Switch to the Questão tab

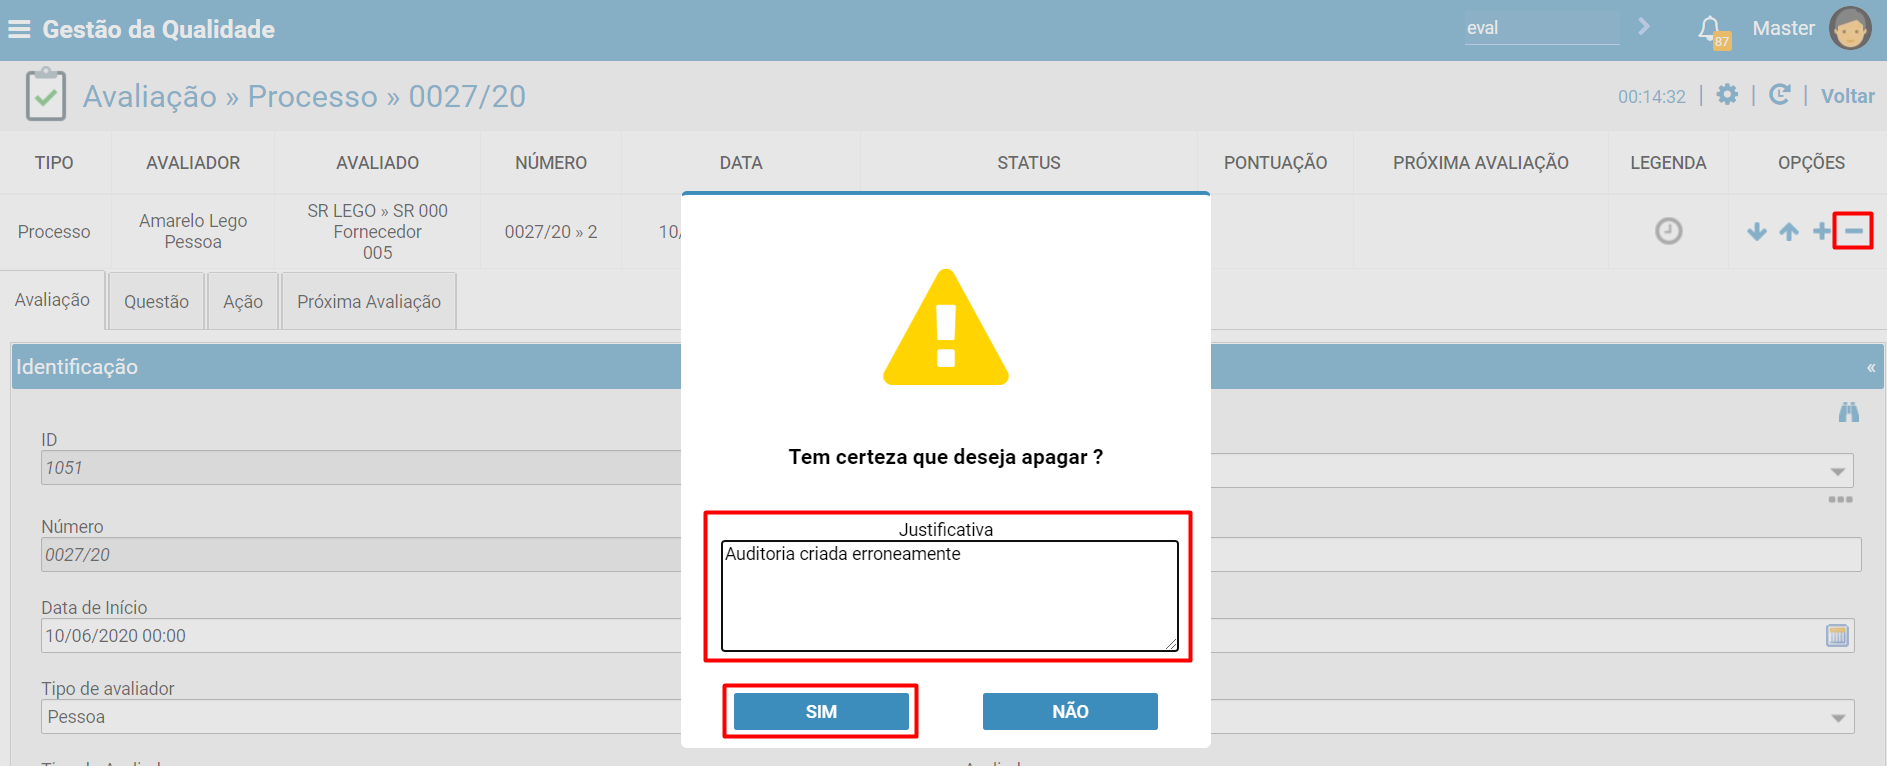(156, 301)
